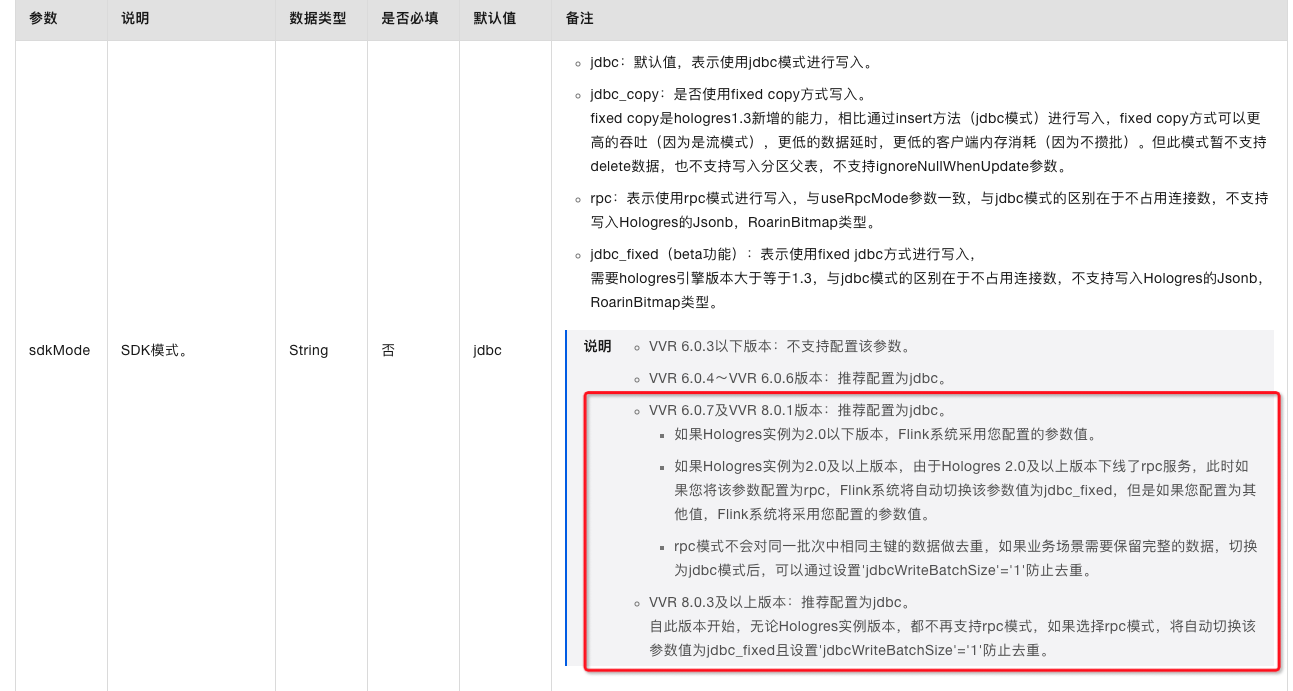The image size is (1293, 691).
Task: Click '需要hologres引擎版本大于等于1.3' line
Action: point(929,278)
